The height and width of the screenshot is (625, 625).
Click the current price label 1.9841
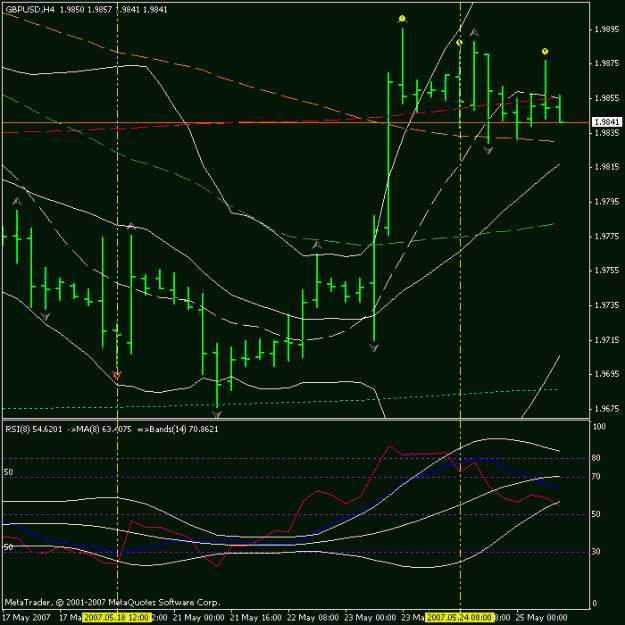point(606,122)
